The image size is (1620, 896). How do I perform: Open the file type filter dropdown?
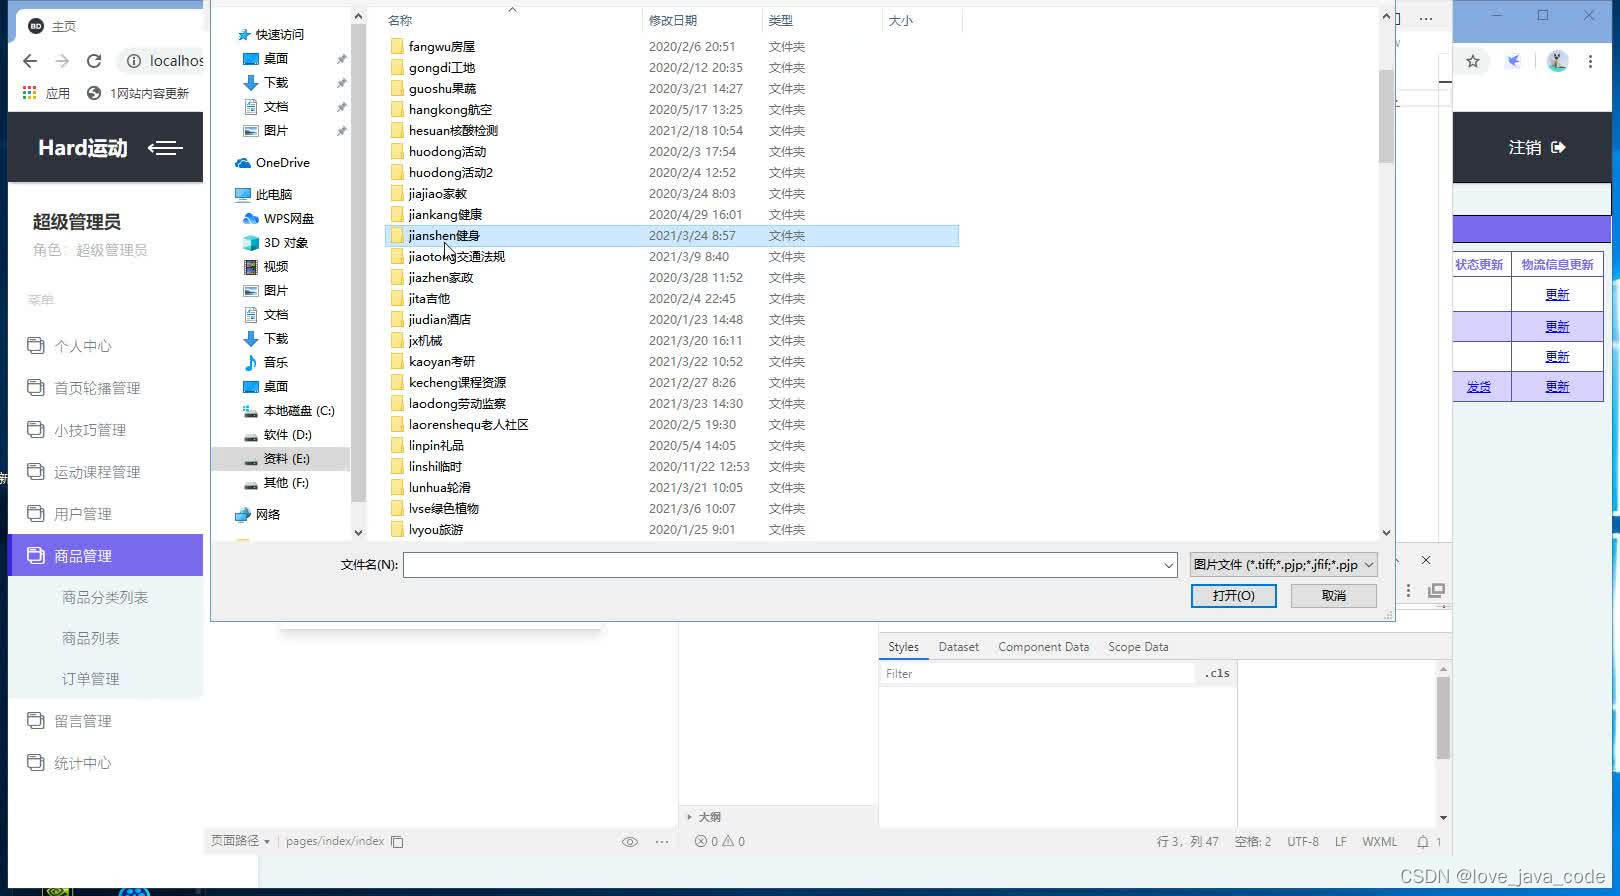[x=1284, y=565]
